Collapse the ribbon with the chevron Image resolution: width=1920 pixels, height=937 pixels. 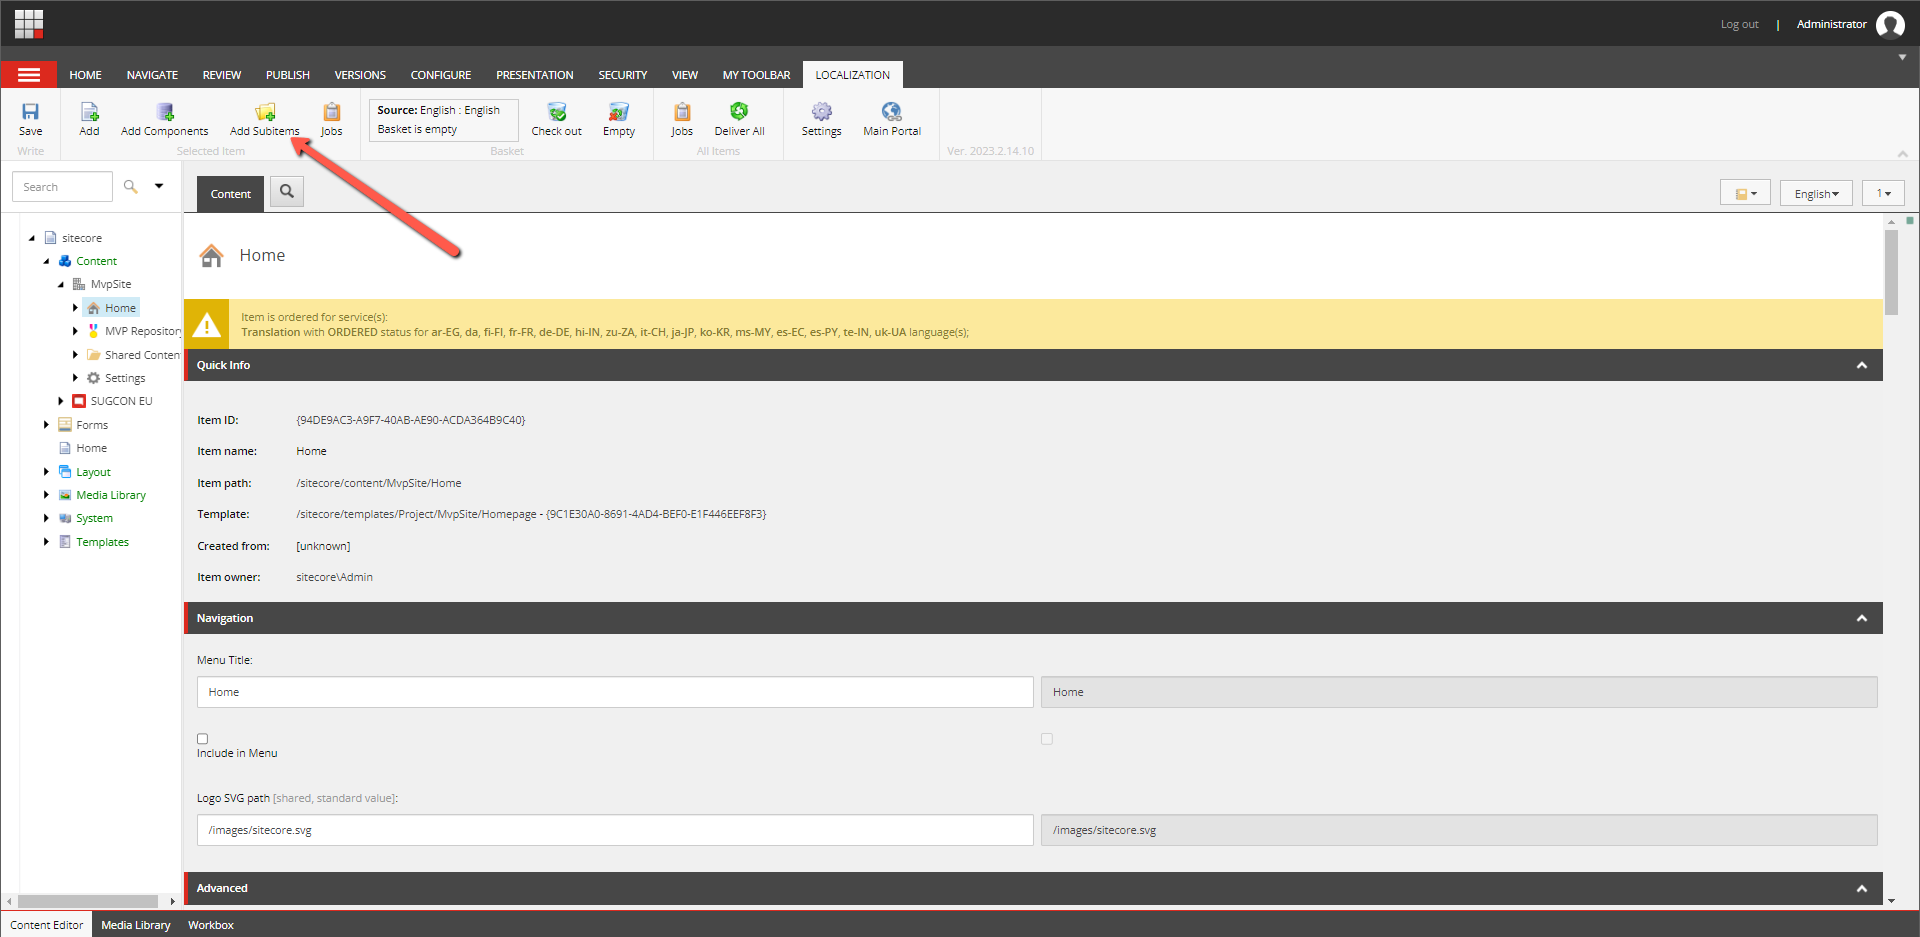tap(1903, 153)
